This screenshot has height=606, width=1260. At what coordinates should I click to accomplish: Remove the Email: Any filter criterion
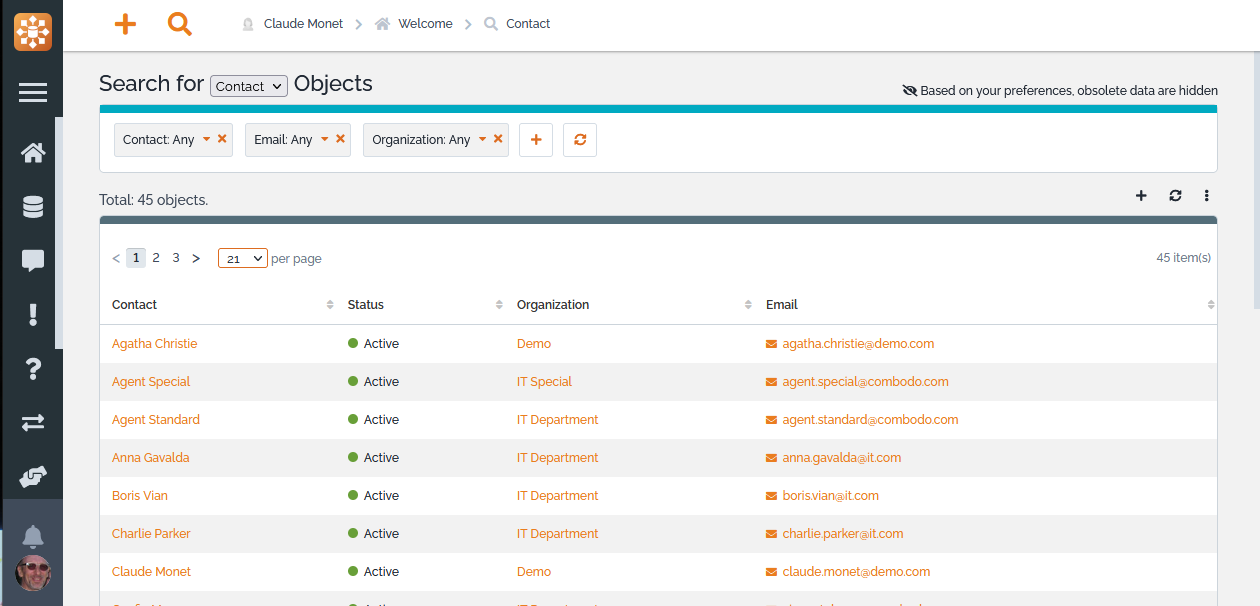tap(340, 139)
